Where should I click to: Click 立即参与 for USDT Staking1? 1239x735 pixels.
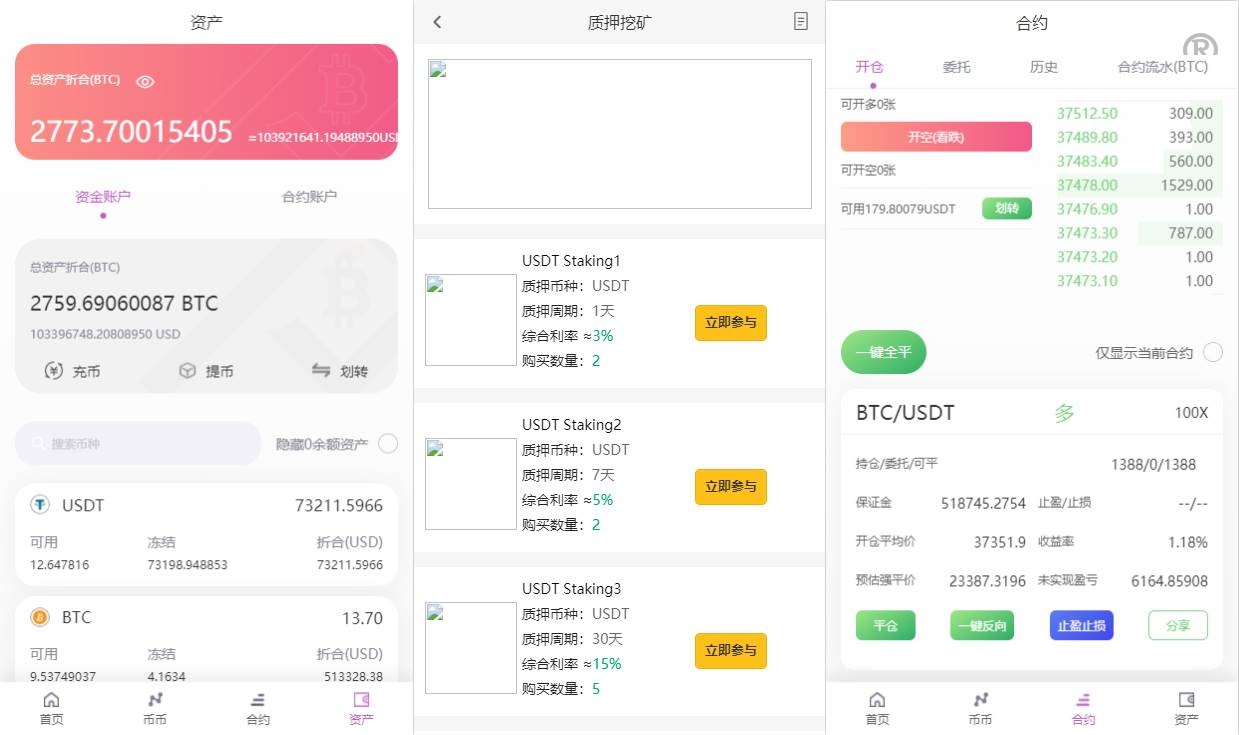730,323
